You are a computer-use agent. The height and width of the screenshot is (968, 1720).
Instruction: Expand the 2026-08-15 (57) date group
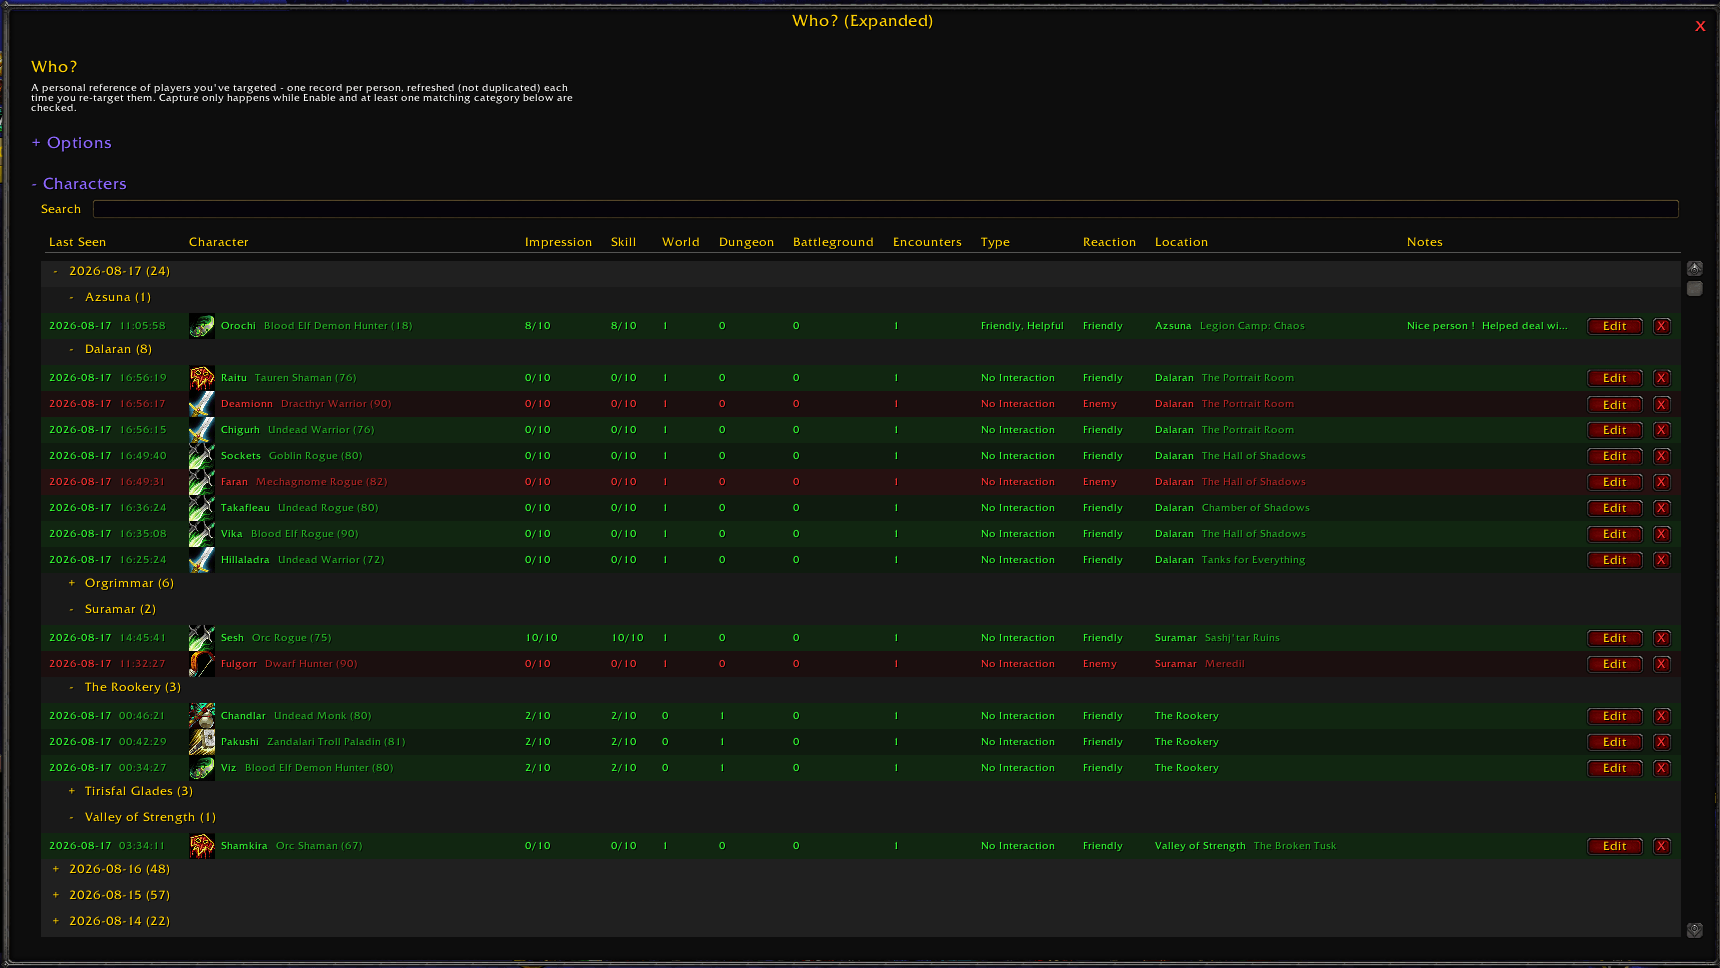pos(112,895)
